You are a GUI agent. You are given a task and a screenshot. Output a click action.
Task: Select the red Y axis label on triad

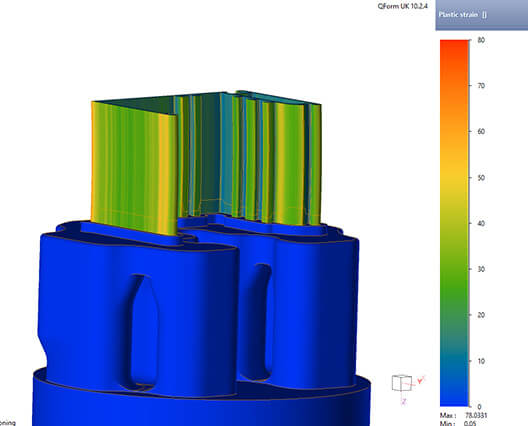pyautogui.click(x=420, y=381)
